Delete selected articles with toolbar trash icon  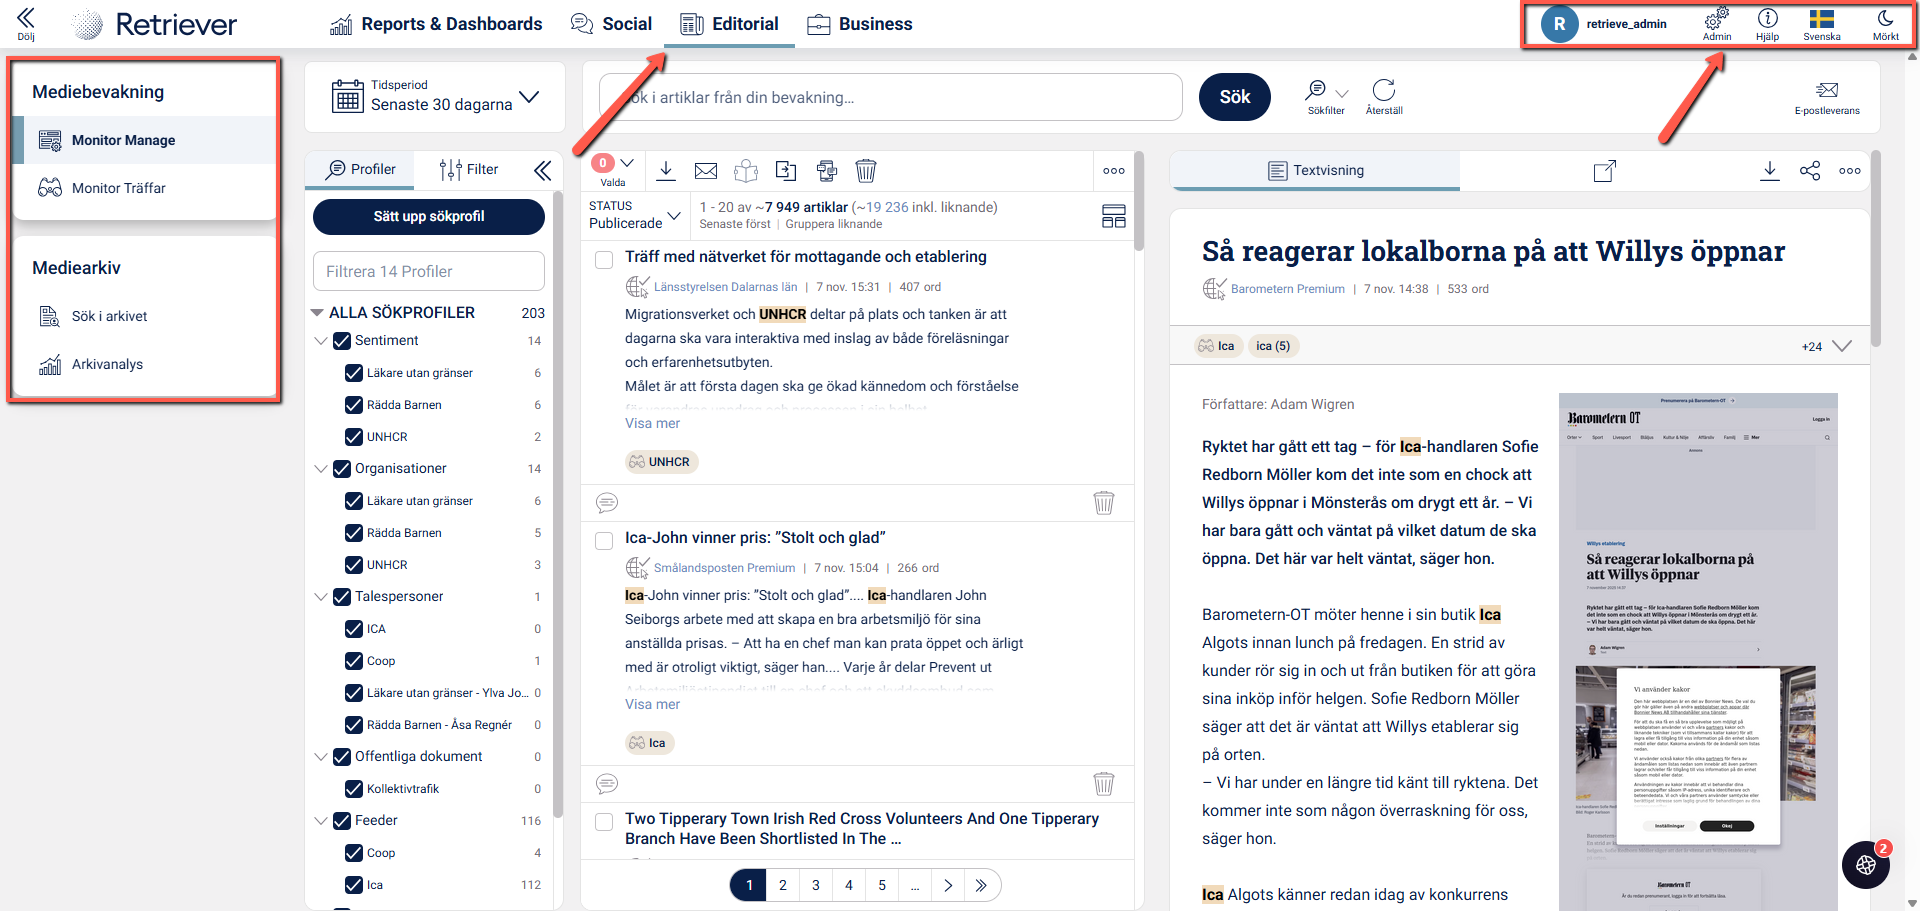pyautogui.click(x=866, y=171)
